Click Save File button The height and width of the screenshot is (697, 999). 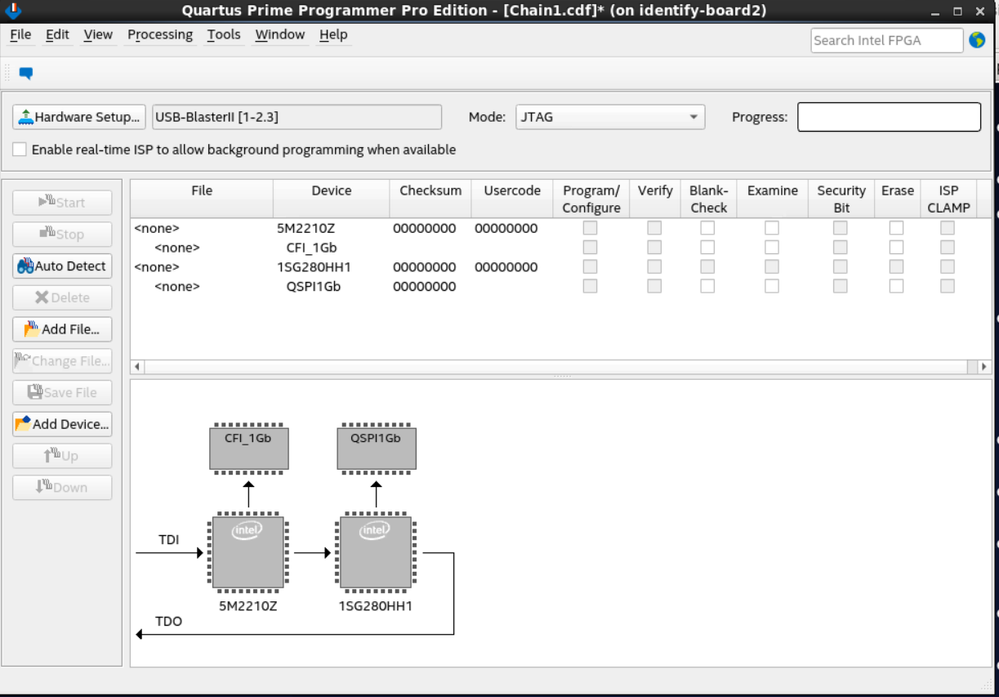click(62, 392)
